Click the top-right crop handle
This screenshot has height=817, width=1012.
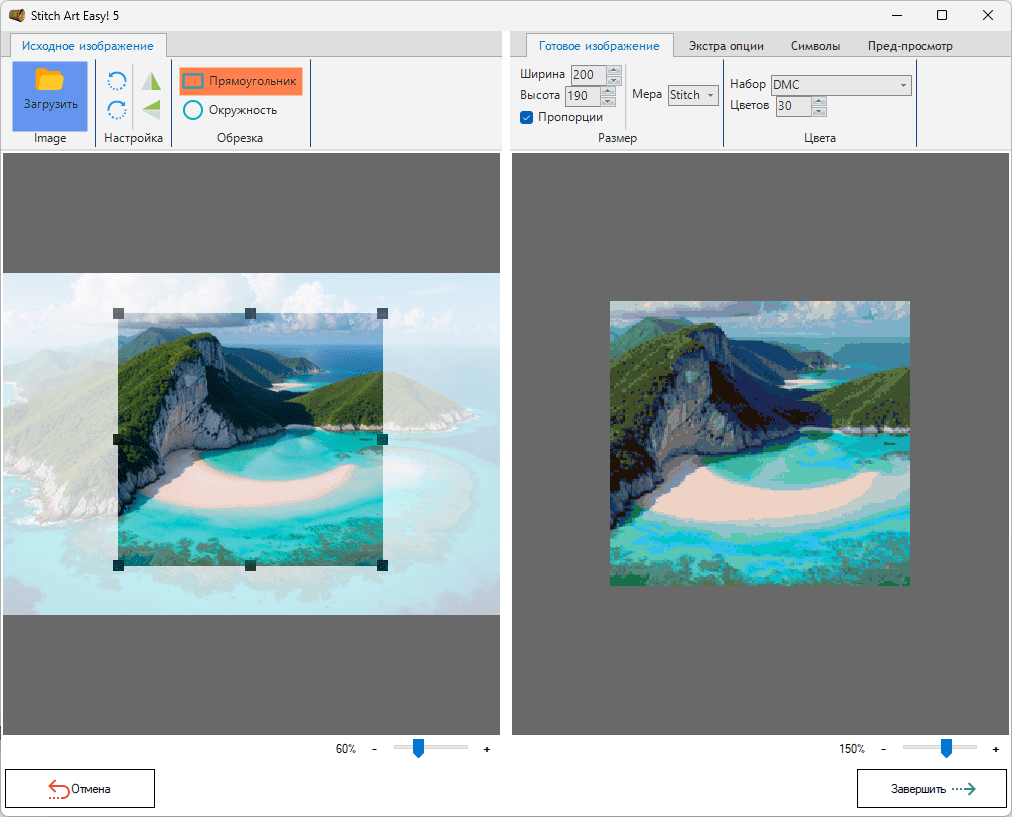(383, 314)
